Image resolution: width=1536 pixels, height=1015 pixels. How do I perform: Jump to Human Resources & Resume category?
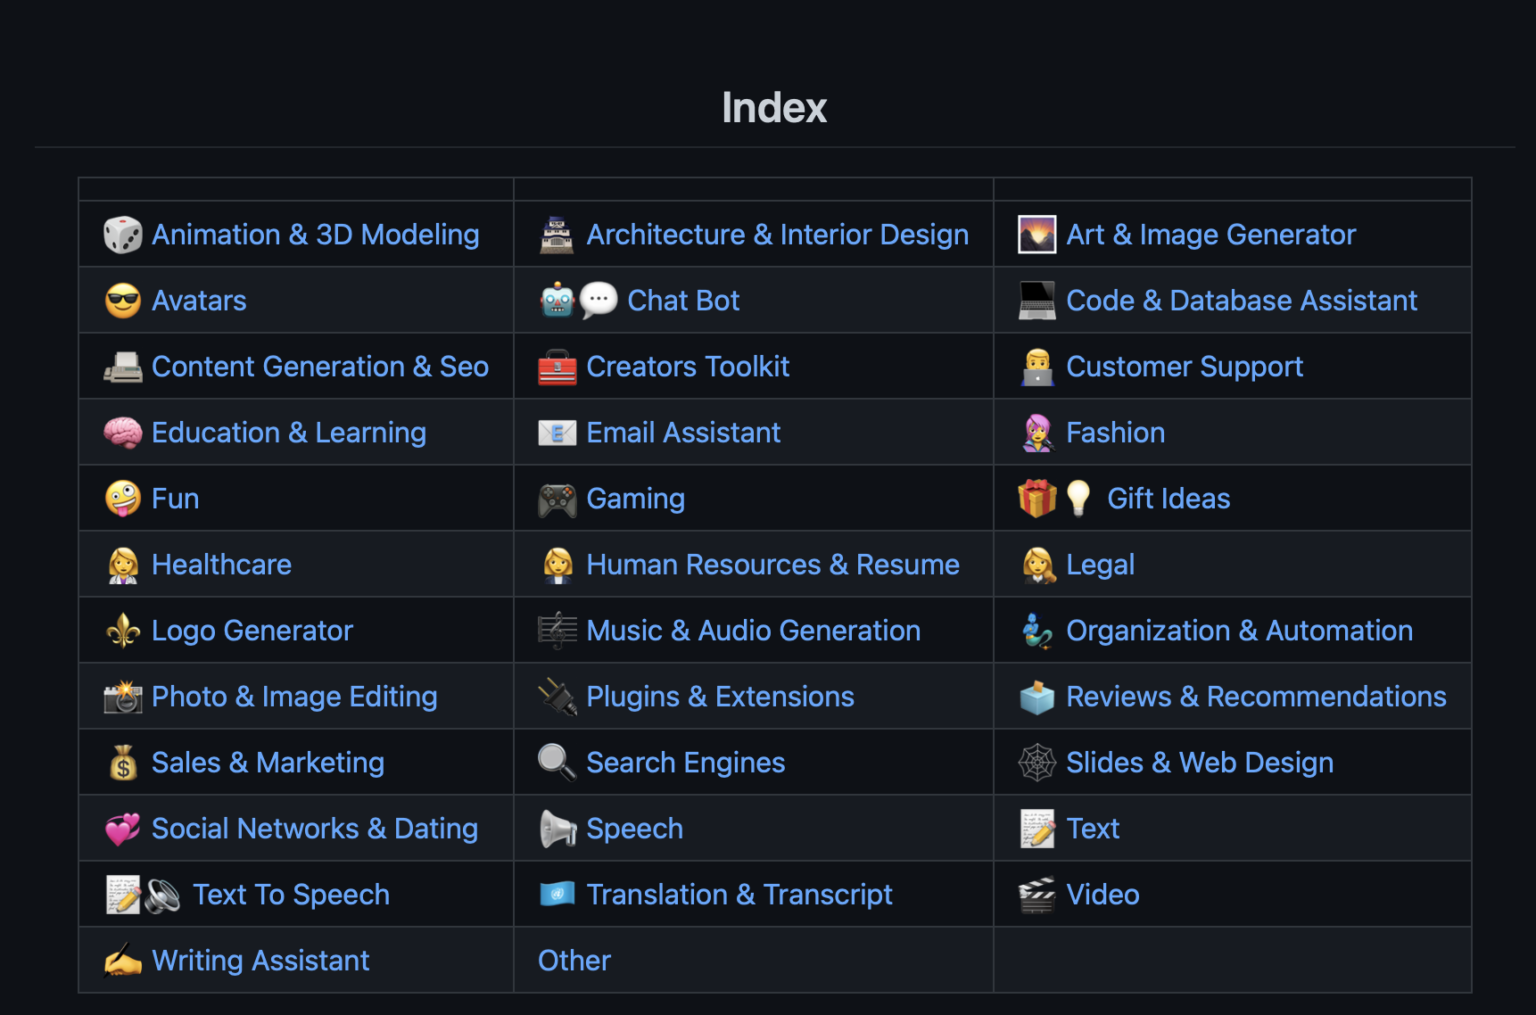[x=772, y=565]
